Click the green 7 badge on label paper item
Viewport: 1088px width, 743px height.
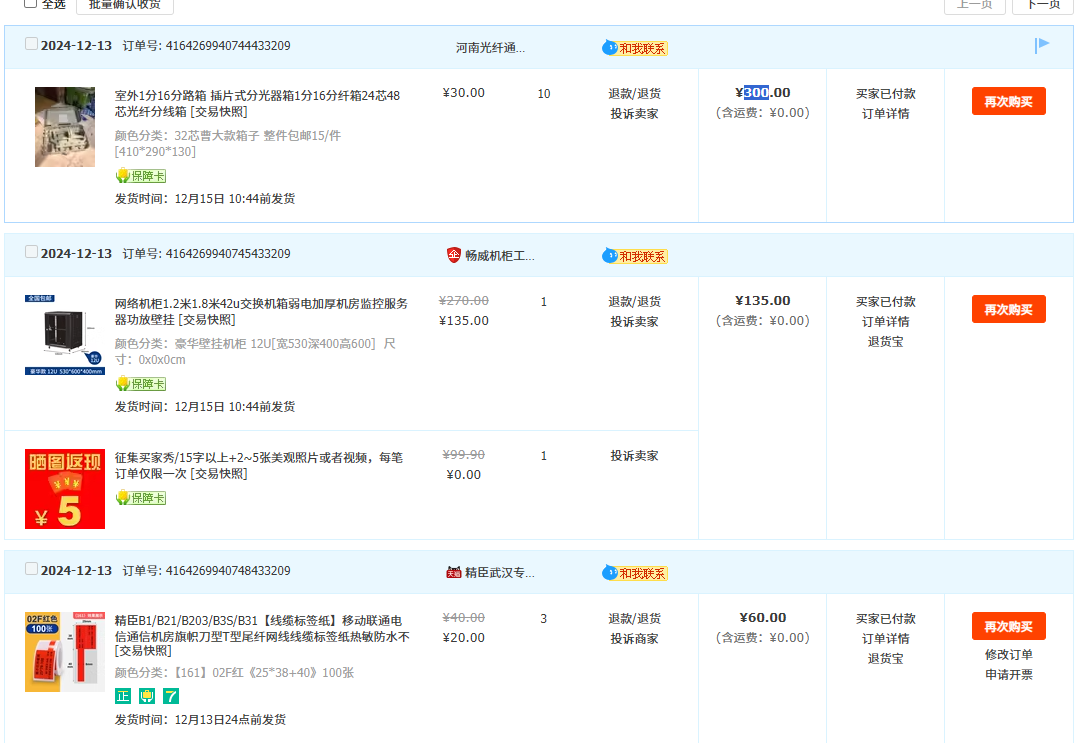click(171, 696)
